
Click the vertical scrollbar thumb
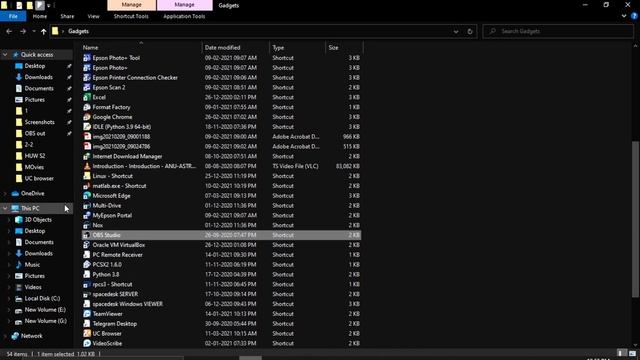click(x=635, y=219)
